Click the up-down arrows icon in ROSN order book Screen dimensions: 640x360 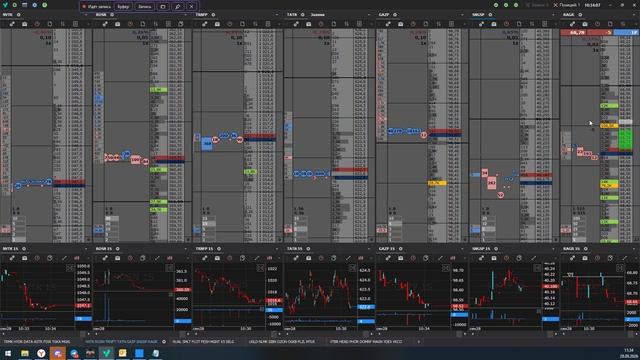pyautogui.click(x=155, y=24)
